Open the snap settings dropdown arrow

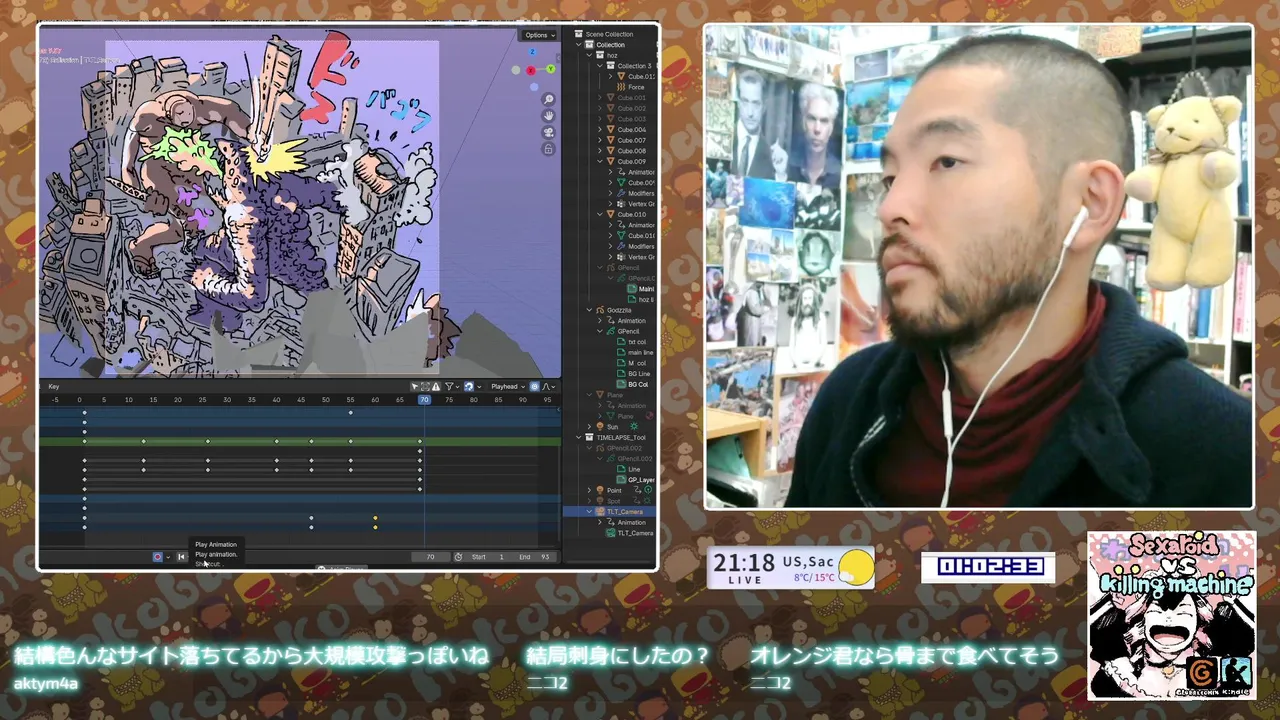point(480,387)
